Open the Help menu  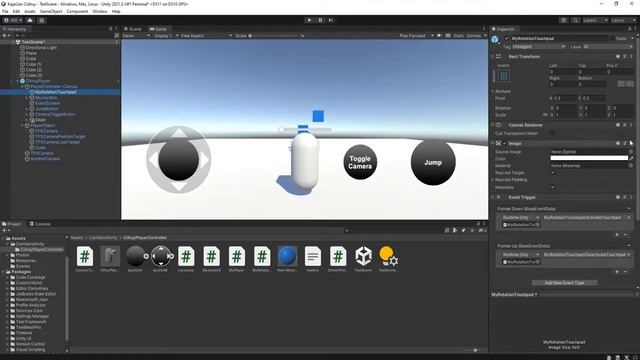tap(116, 11)
